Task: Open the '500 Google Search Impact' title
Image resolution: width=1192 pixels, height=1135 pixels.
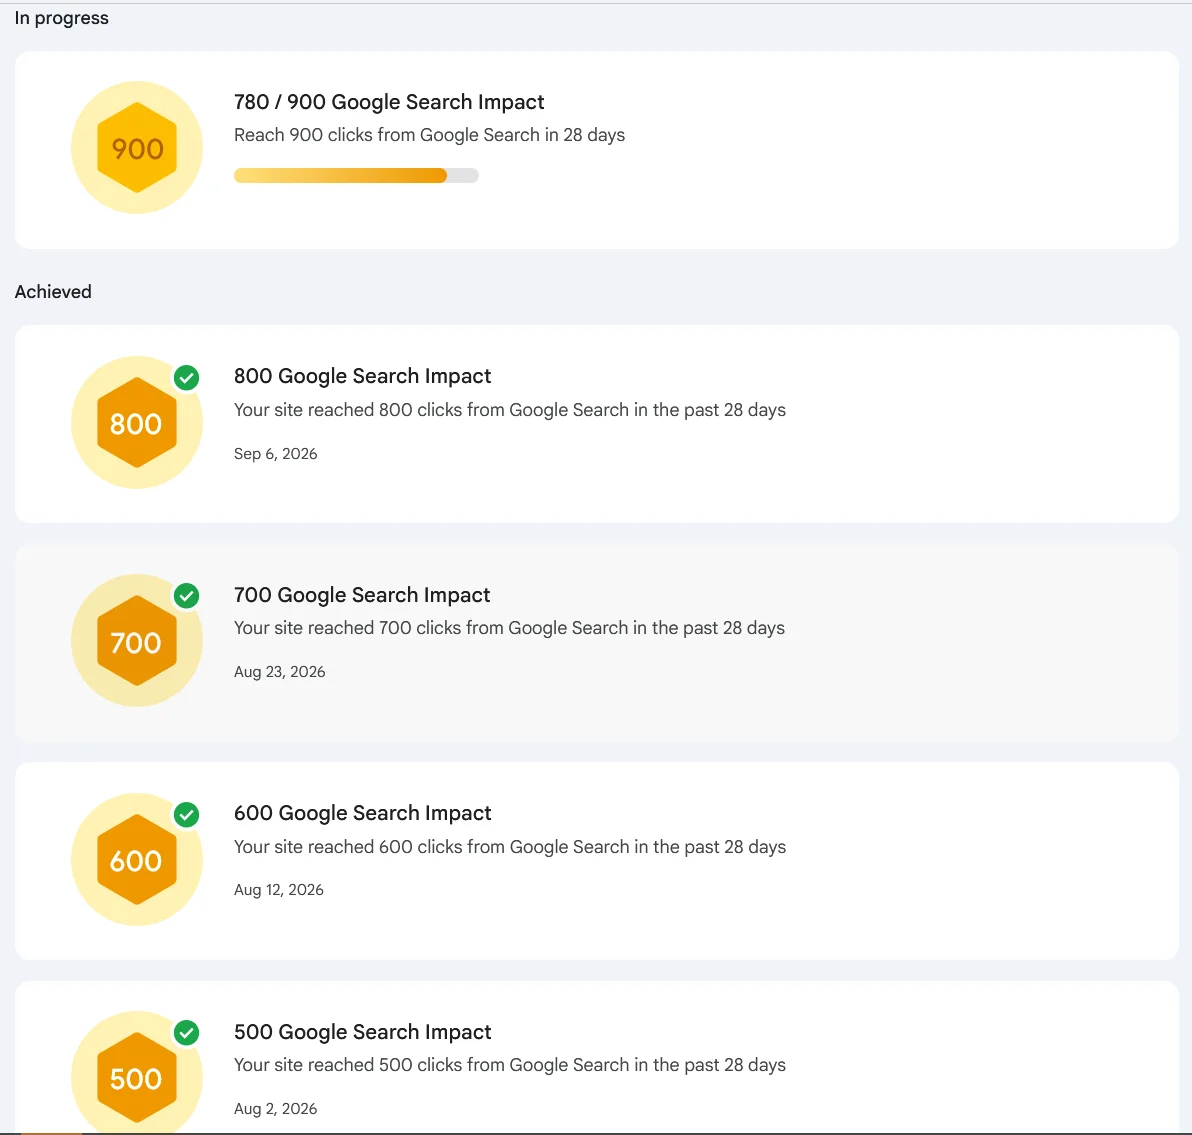Action: (x=362, y=1032)
